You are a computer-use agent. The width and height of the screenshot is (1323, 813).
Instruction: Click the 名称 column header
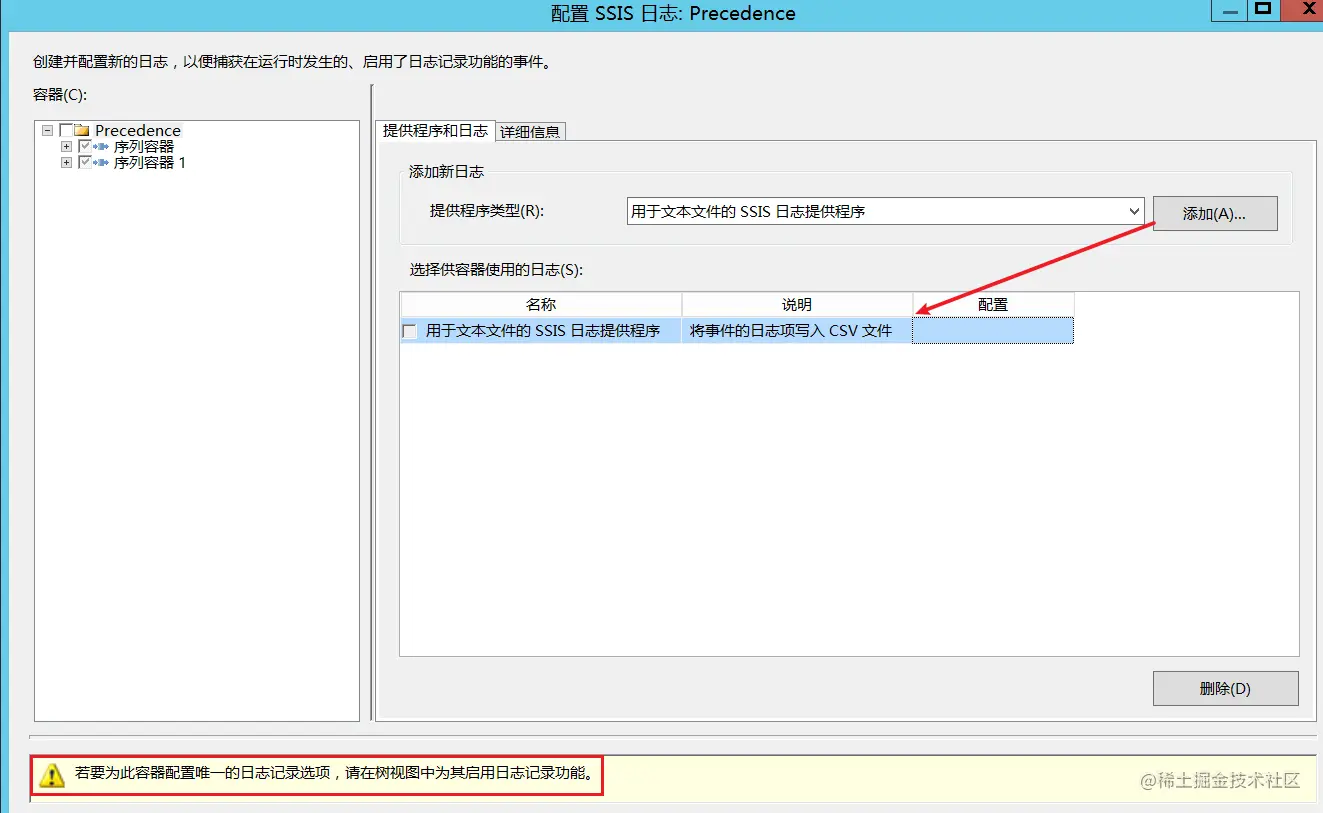point(541,304)
